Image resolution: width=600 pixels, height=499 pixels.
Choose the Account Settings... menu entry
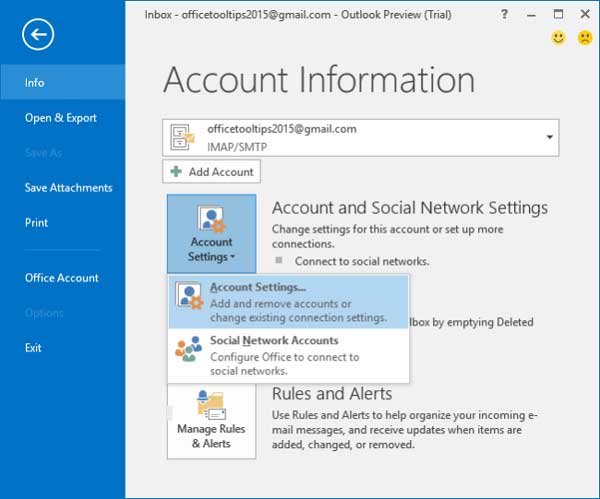[x=289, y=302]
